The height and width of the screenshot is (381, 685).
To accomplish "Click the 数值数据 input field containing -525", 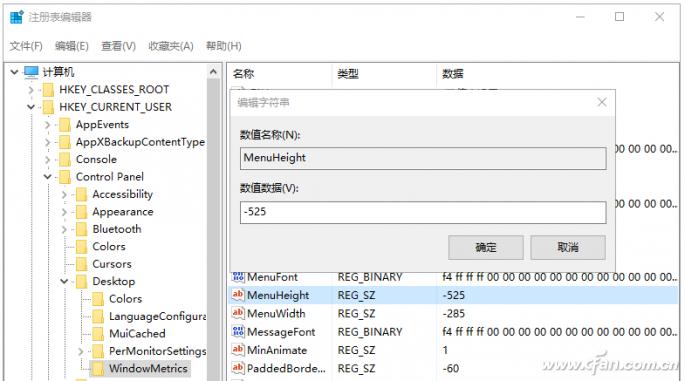I will coord(423,212).
